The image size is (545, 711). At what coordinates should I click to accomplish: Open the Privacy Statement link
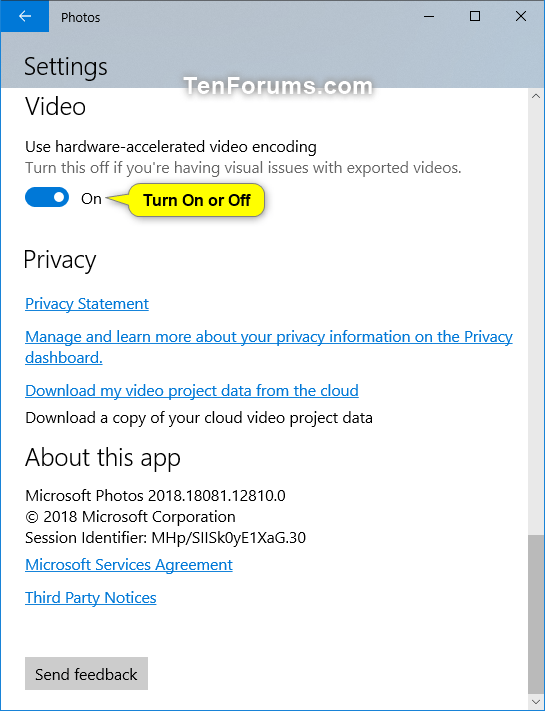[x=87, y=304]
